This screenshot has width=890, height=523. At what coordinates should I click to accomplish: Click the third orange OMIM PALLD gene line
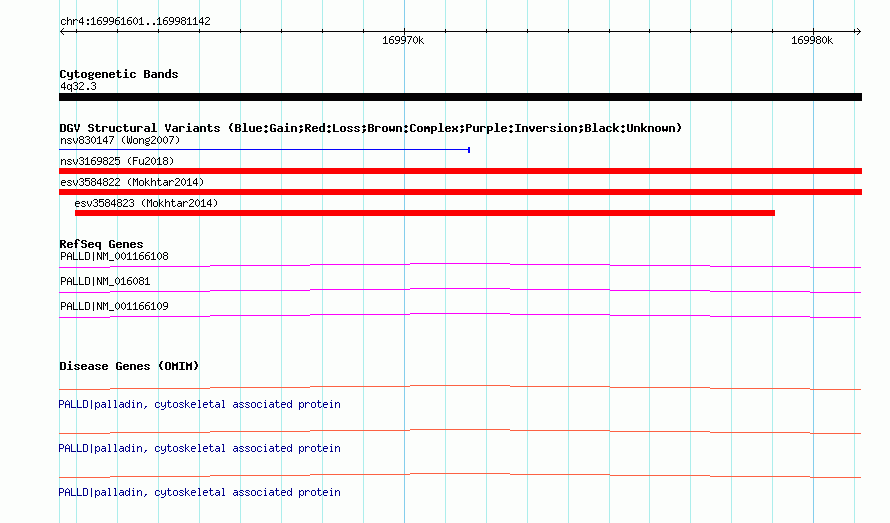click(460, 475)
